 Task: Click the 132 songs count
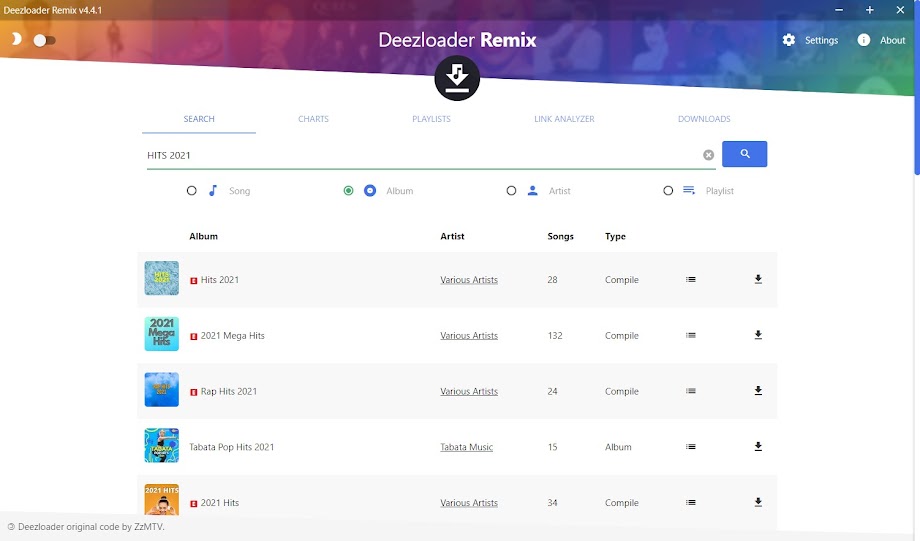[554, 336]
